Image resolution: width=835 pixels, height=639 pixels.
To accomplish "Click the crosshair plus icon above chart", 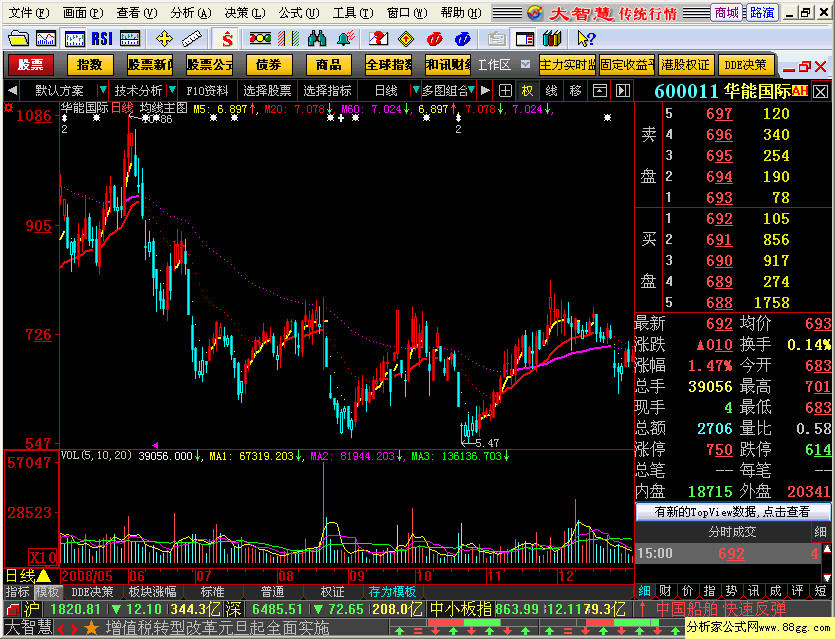I will click(x=505, y=91).
